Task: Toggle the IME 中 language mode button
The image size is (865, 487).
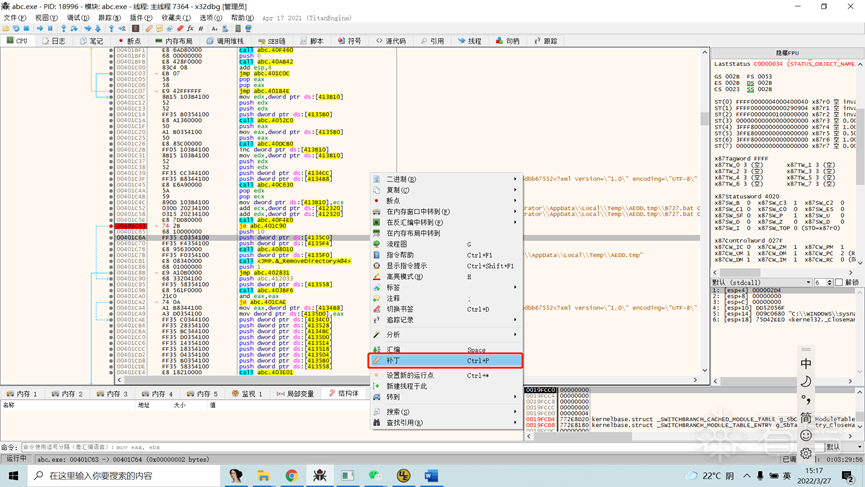Action: coord(806,363)
